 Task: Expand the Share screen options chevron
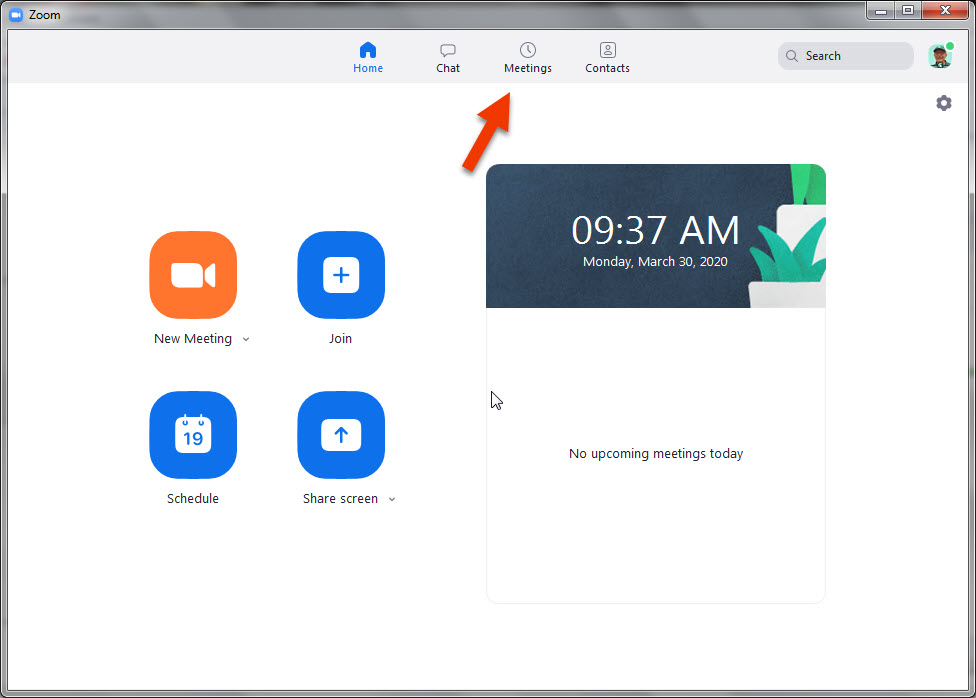tap(392, 499)
